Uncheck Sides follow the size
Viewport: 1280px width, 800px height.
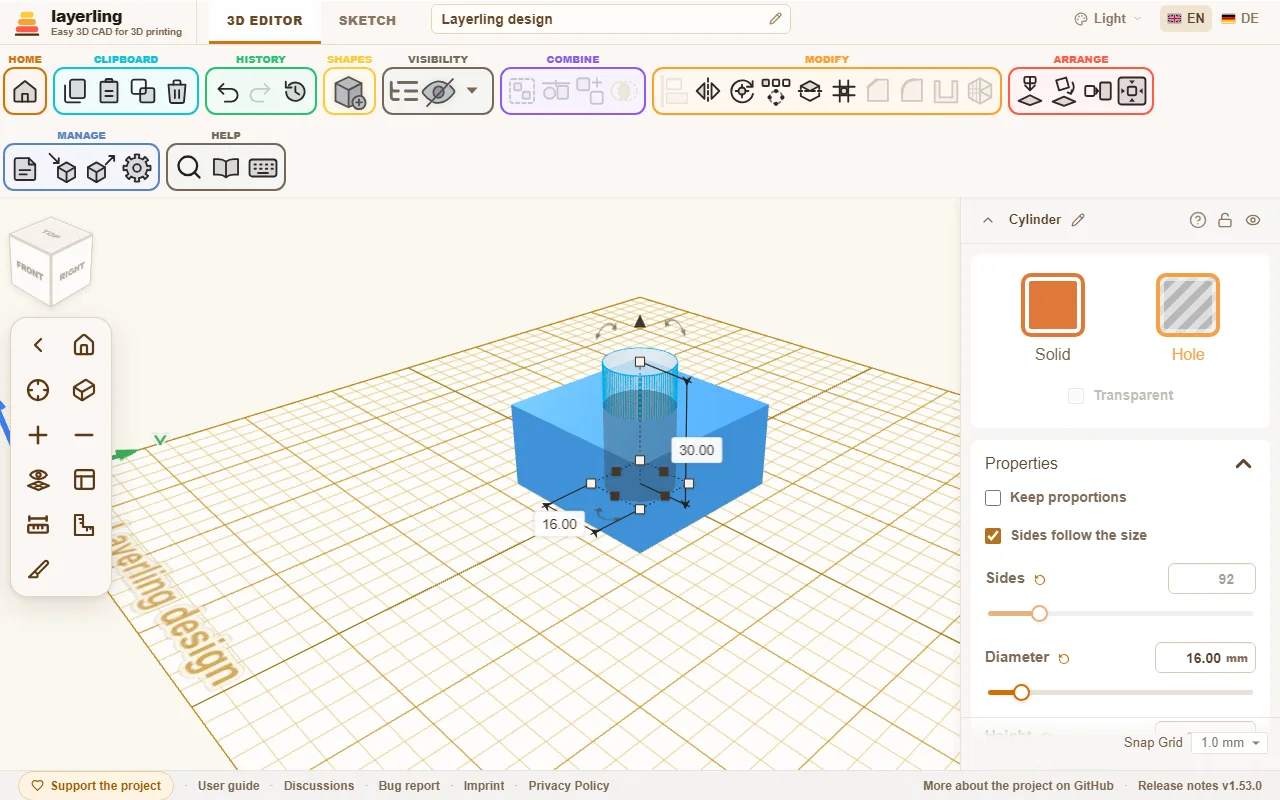[993, 536]
